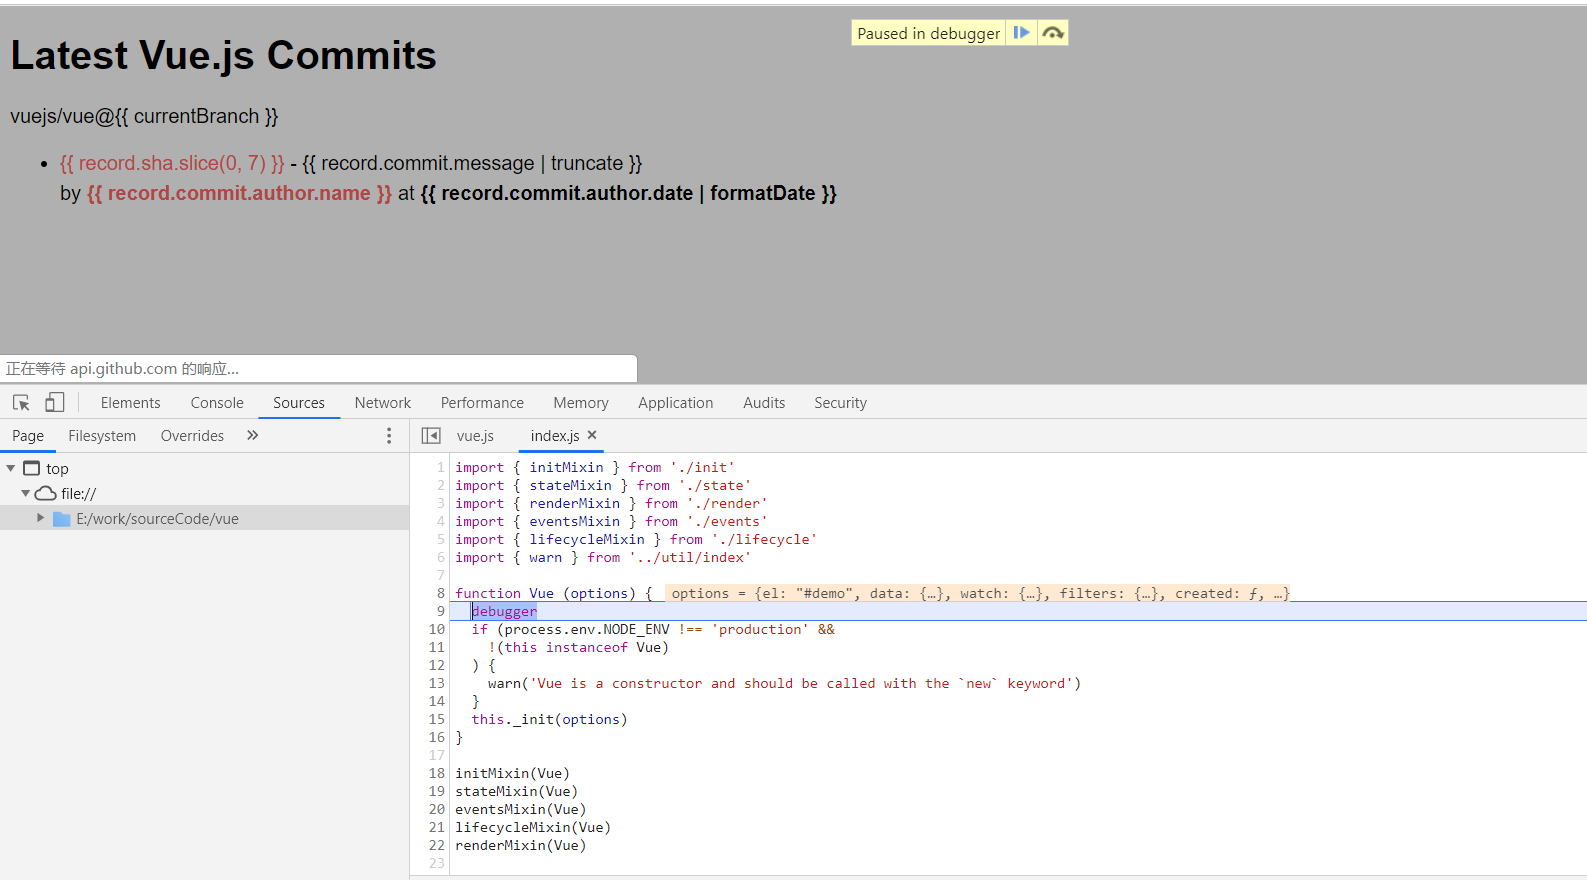
Task: Step over next function call icon
Action: coord(1053,33)
